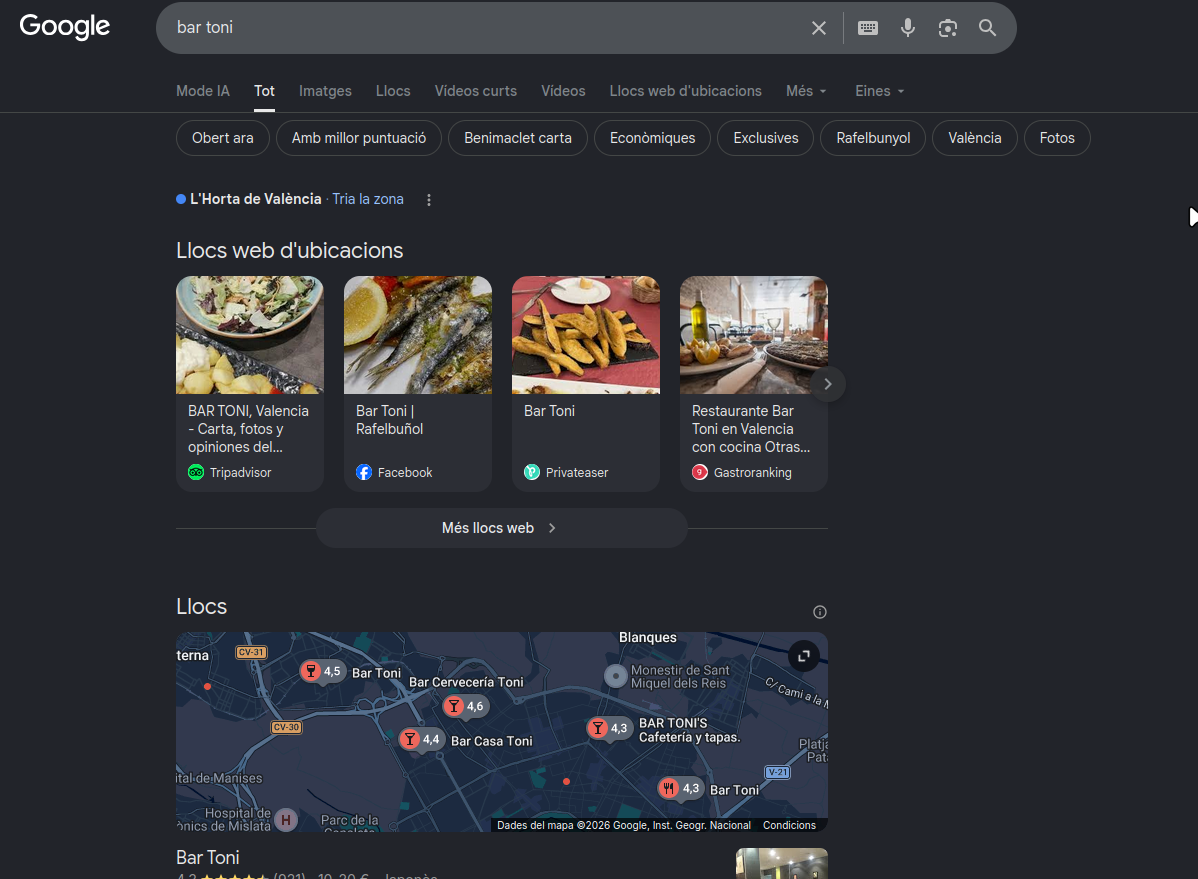Click the Més llocs web button

pos(501,528)
